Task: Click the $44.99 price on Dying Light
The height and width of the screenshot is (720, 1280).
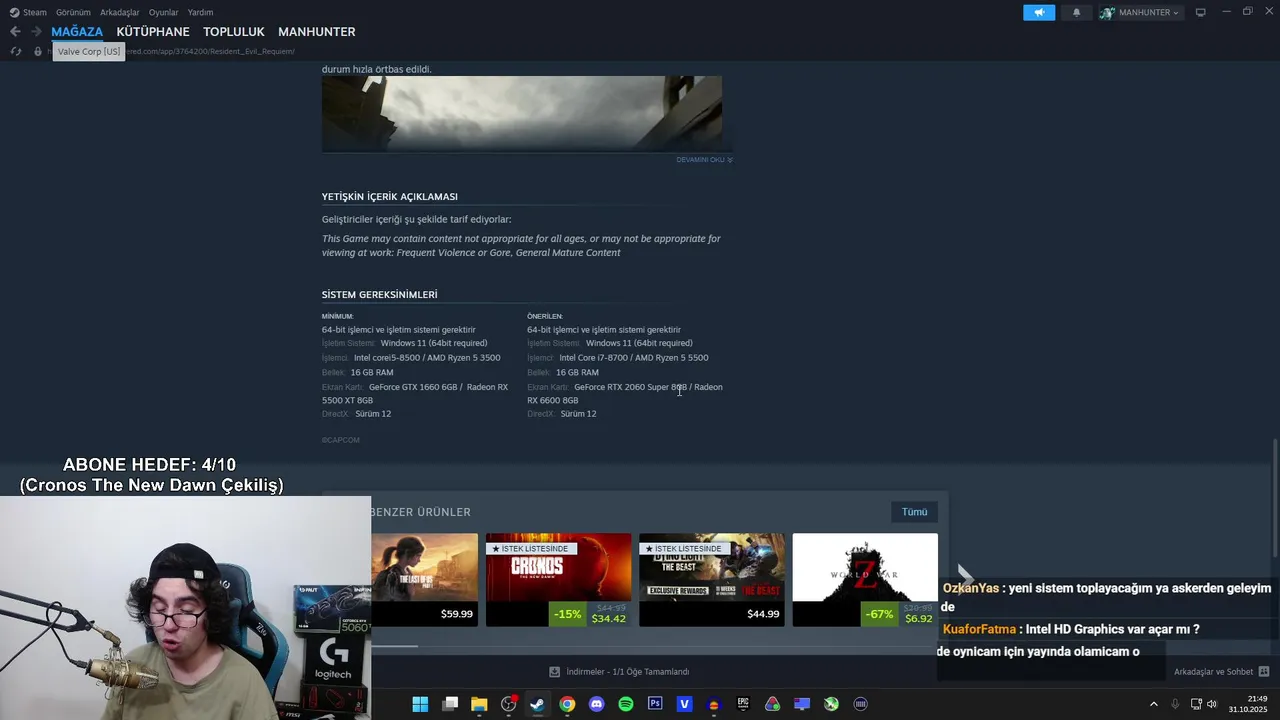Action: coord(763,614)
